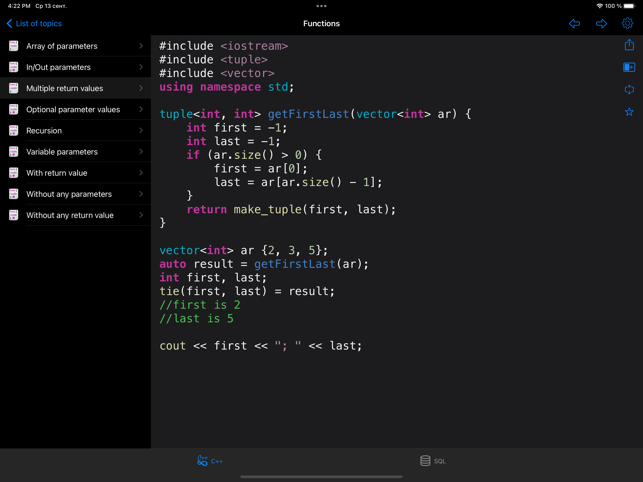Click the In/Out parameters document icon
Viewport: 643px width, 482px height.
coord(14,67)
